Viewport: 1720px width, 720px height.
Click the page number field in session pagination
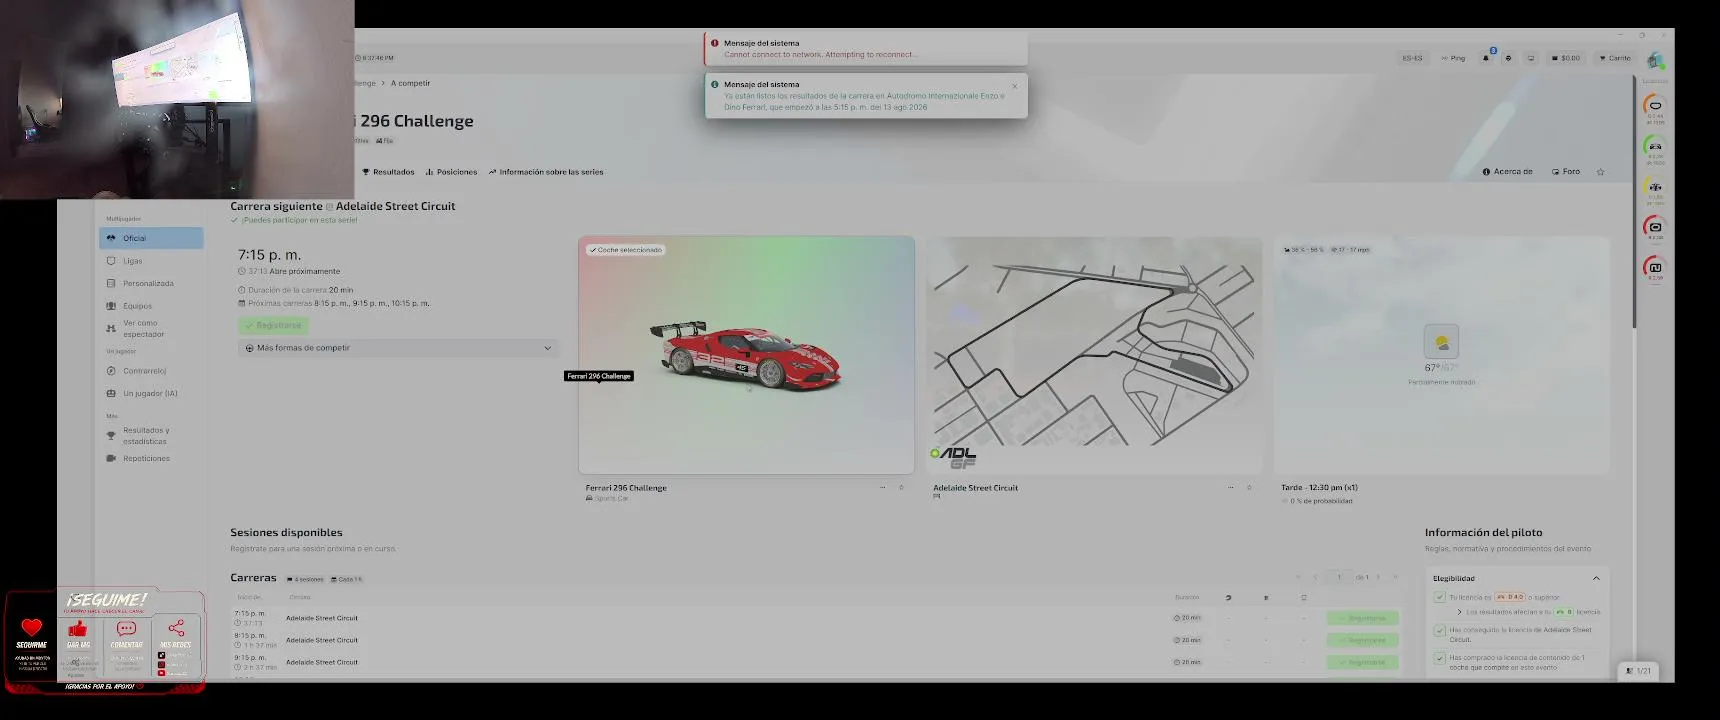tap(1339, 577)
